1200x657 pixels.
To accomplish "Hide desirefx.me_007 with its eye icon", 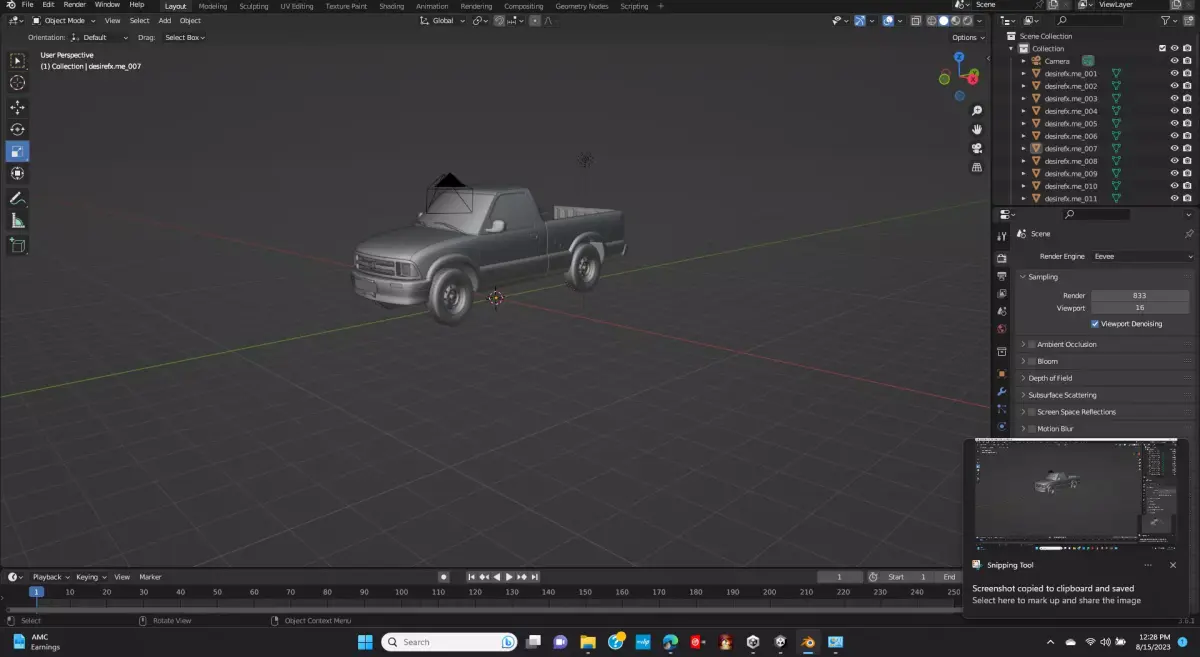I will 1174,148.
